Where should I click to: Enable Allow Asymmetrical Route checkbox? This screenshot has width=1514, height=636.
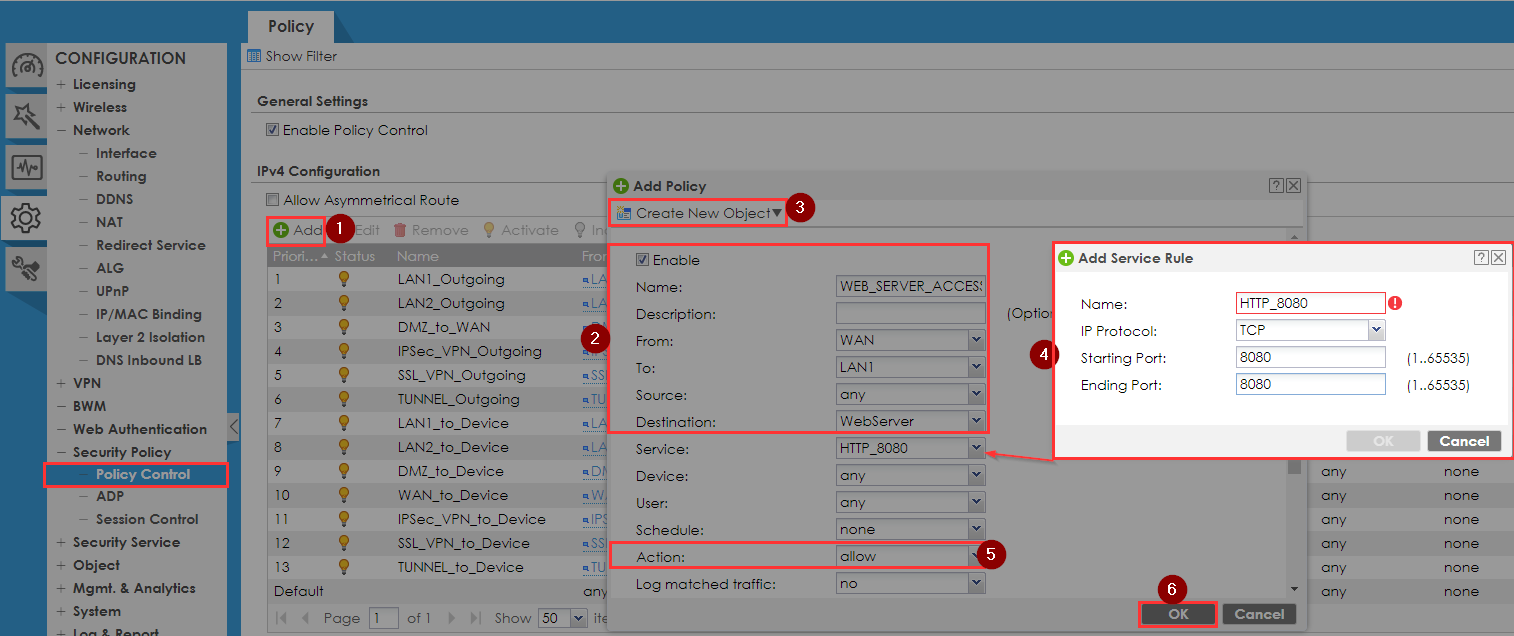click(272, 200)
